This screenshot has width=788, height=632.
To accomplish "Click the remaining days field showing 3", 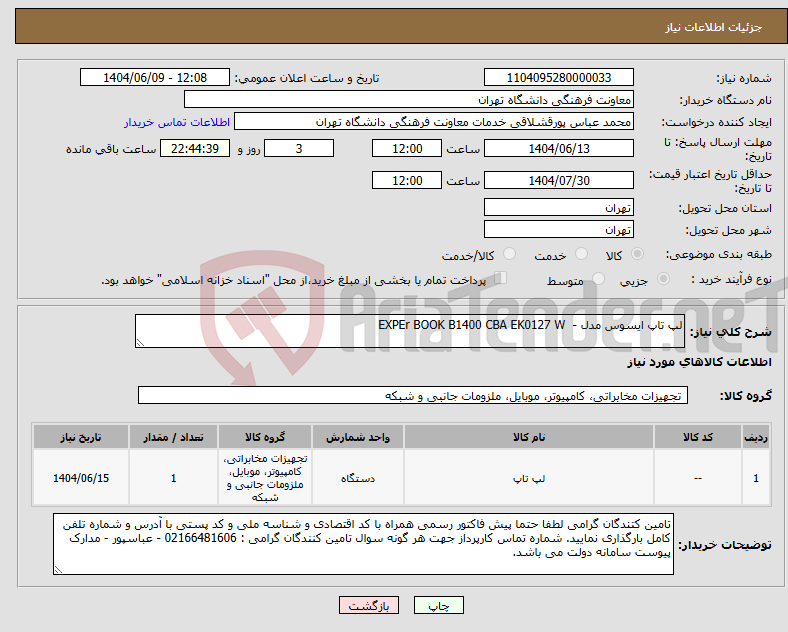I will pos(299,148).
